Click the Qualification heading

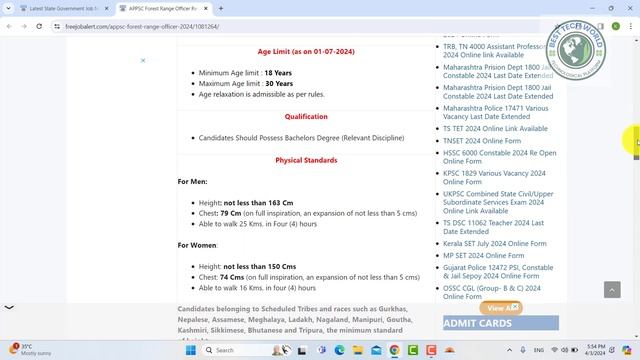(x=306, y=116)
